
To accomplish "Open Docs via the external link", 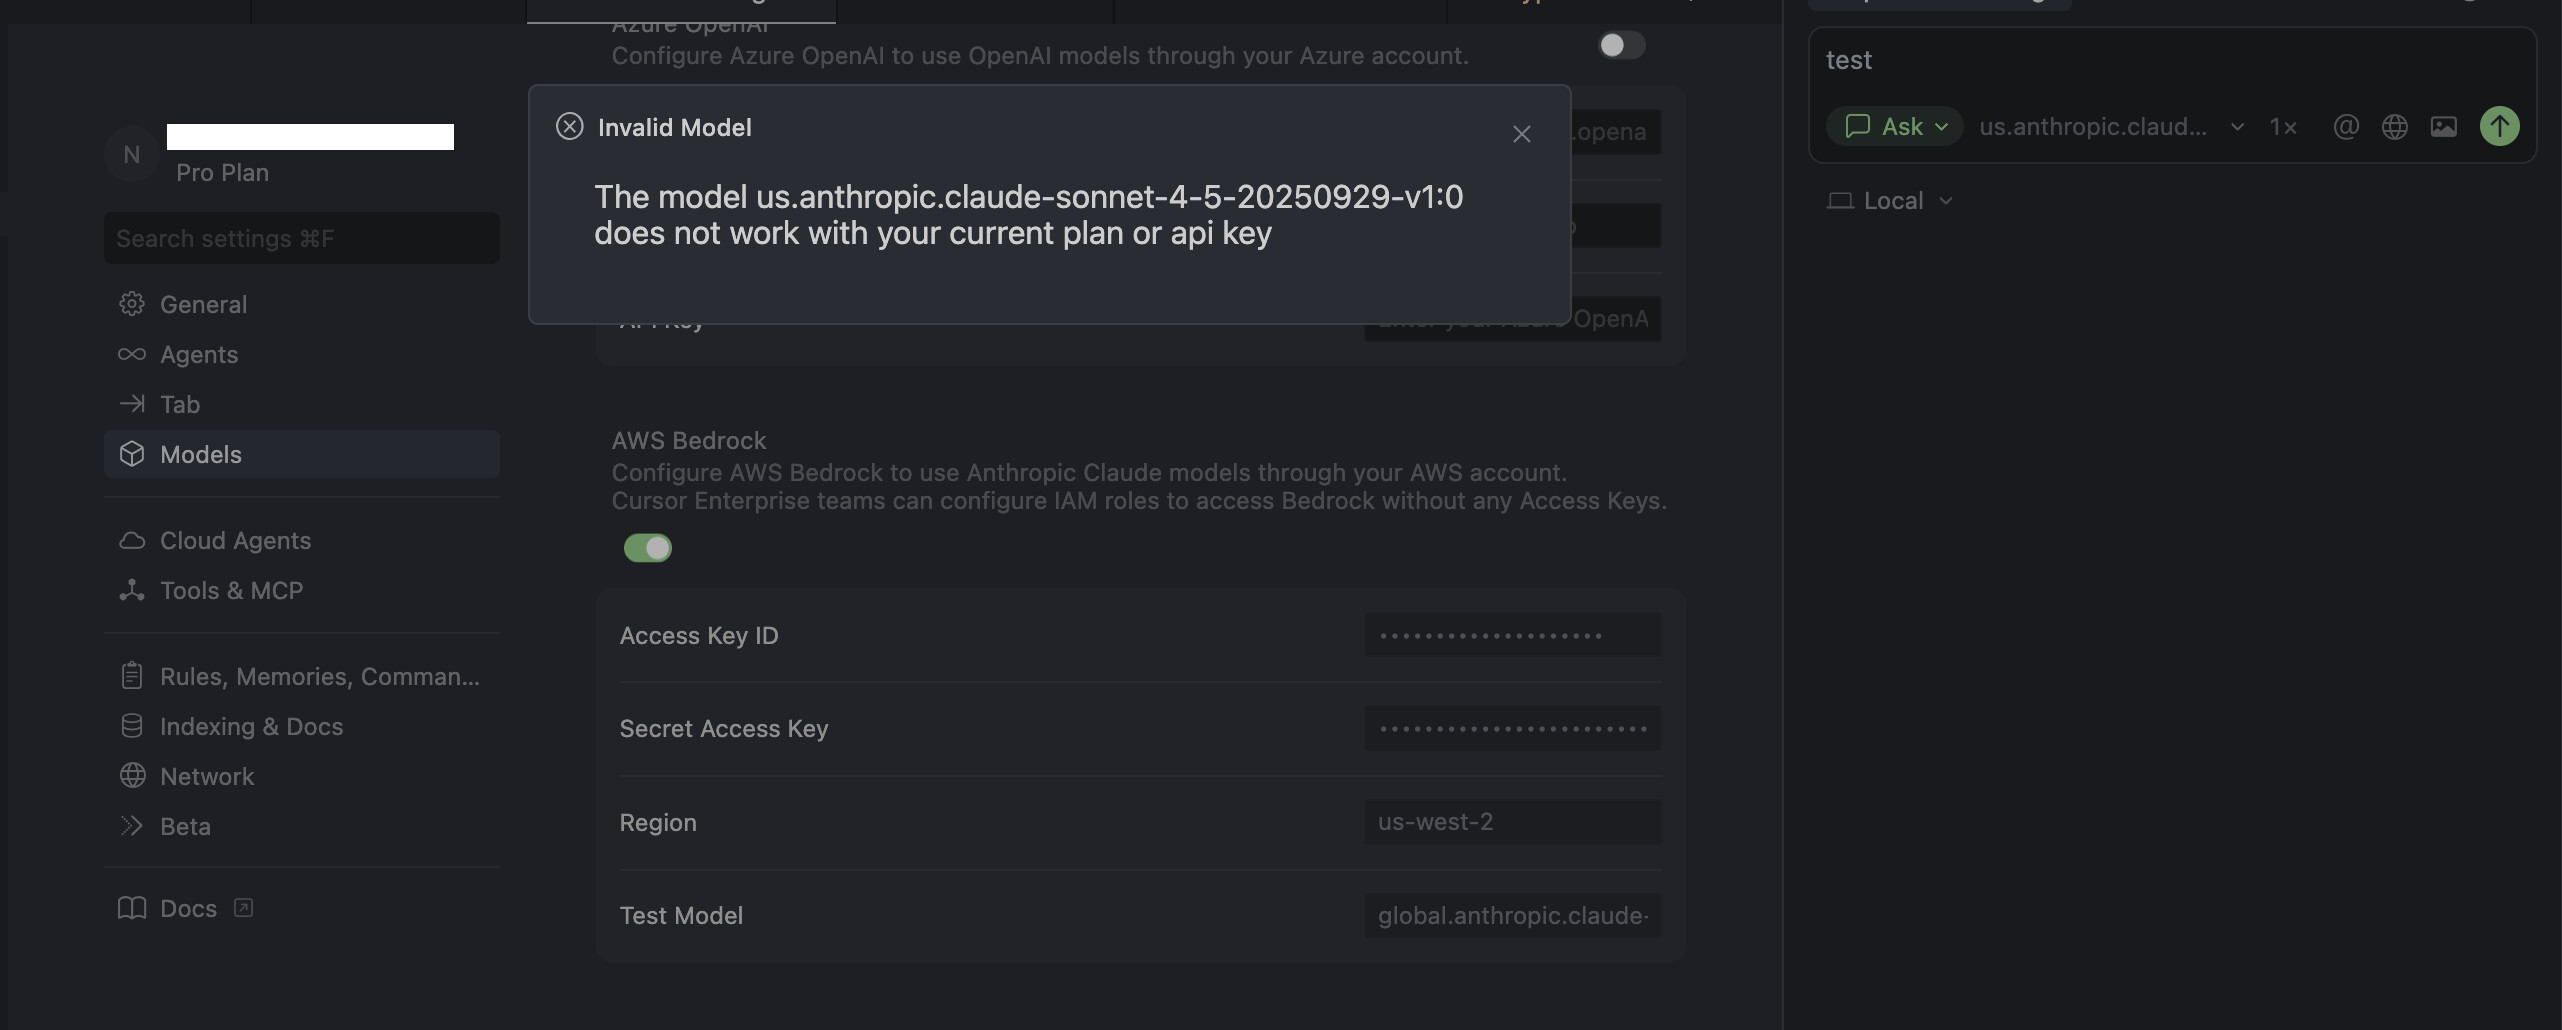I will click(242, 907).
